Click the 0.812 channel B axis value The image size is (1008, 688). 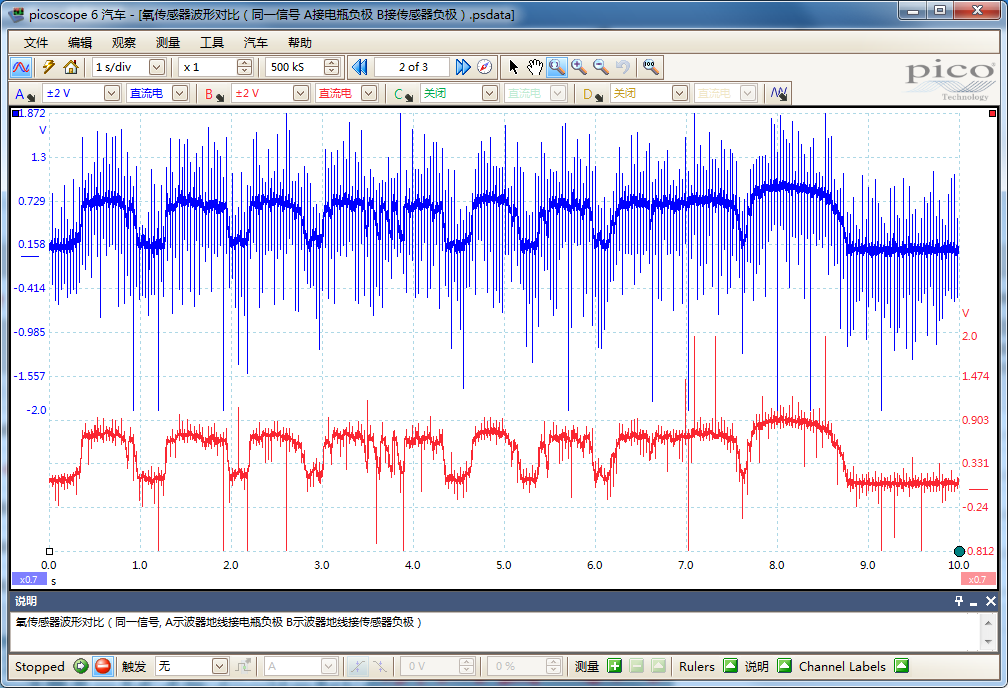pyautogui.click(x=980, y=551)
